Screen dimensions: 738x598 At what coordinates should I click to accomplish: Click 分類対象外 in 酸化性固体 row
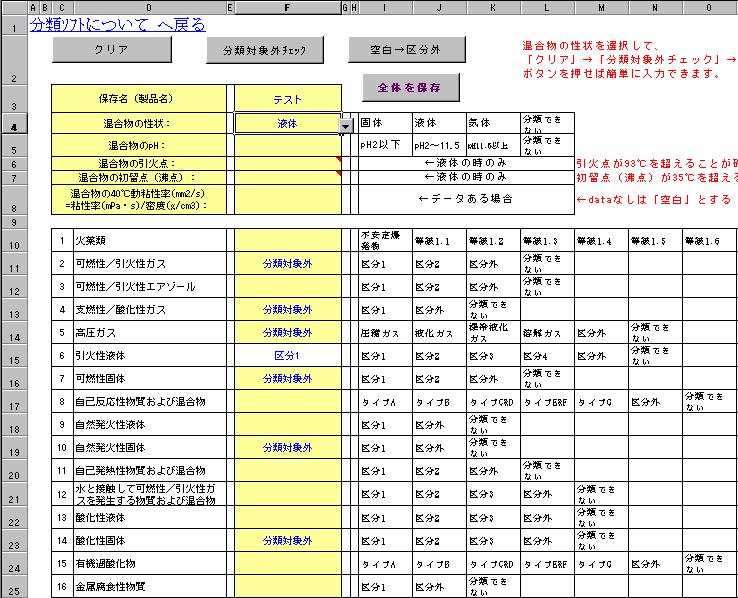288,541
